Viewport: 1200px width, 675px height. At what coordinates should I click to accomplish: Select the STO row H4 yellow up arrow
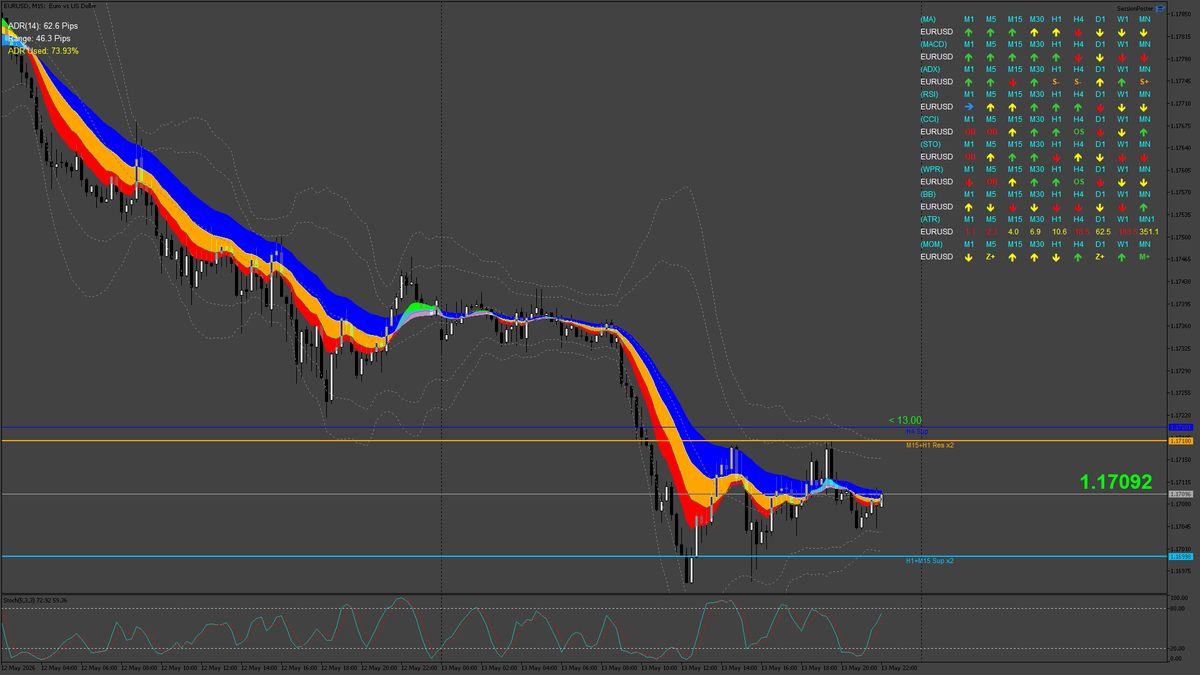[x=1078, y=156]
